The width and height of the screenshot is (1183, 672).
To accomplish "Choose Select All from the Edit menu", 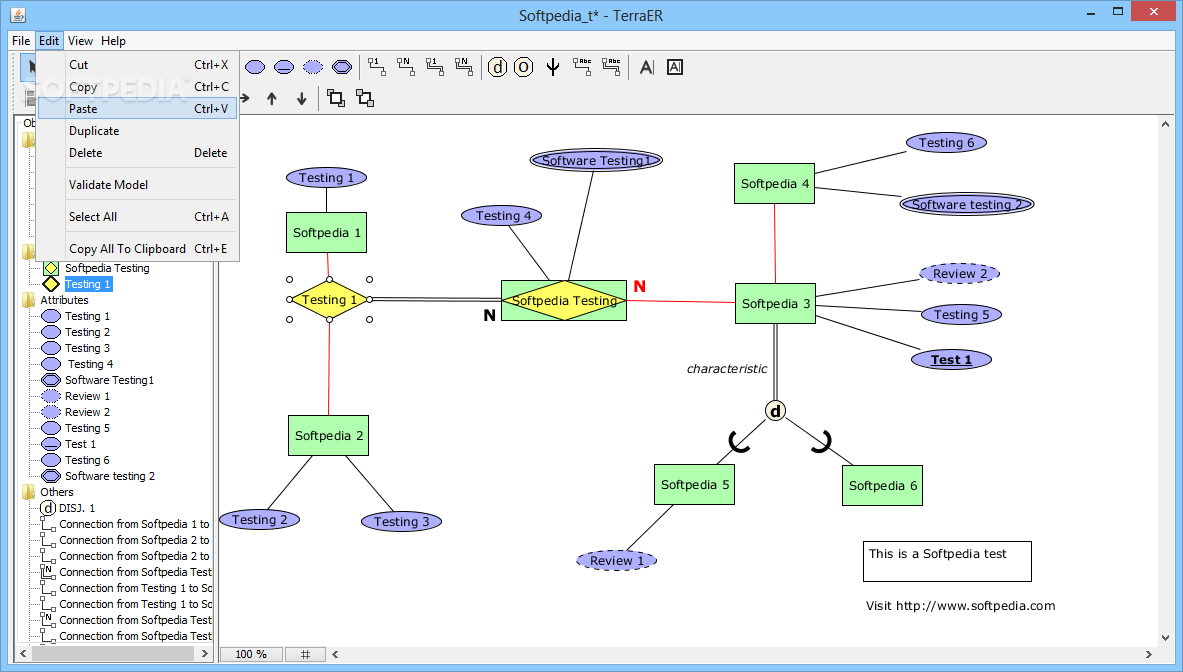I will coord(137,216).
